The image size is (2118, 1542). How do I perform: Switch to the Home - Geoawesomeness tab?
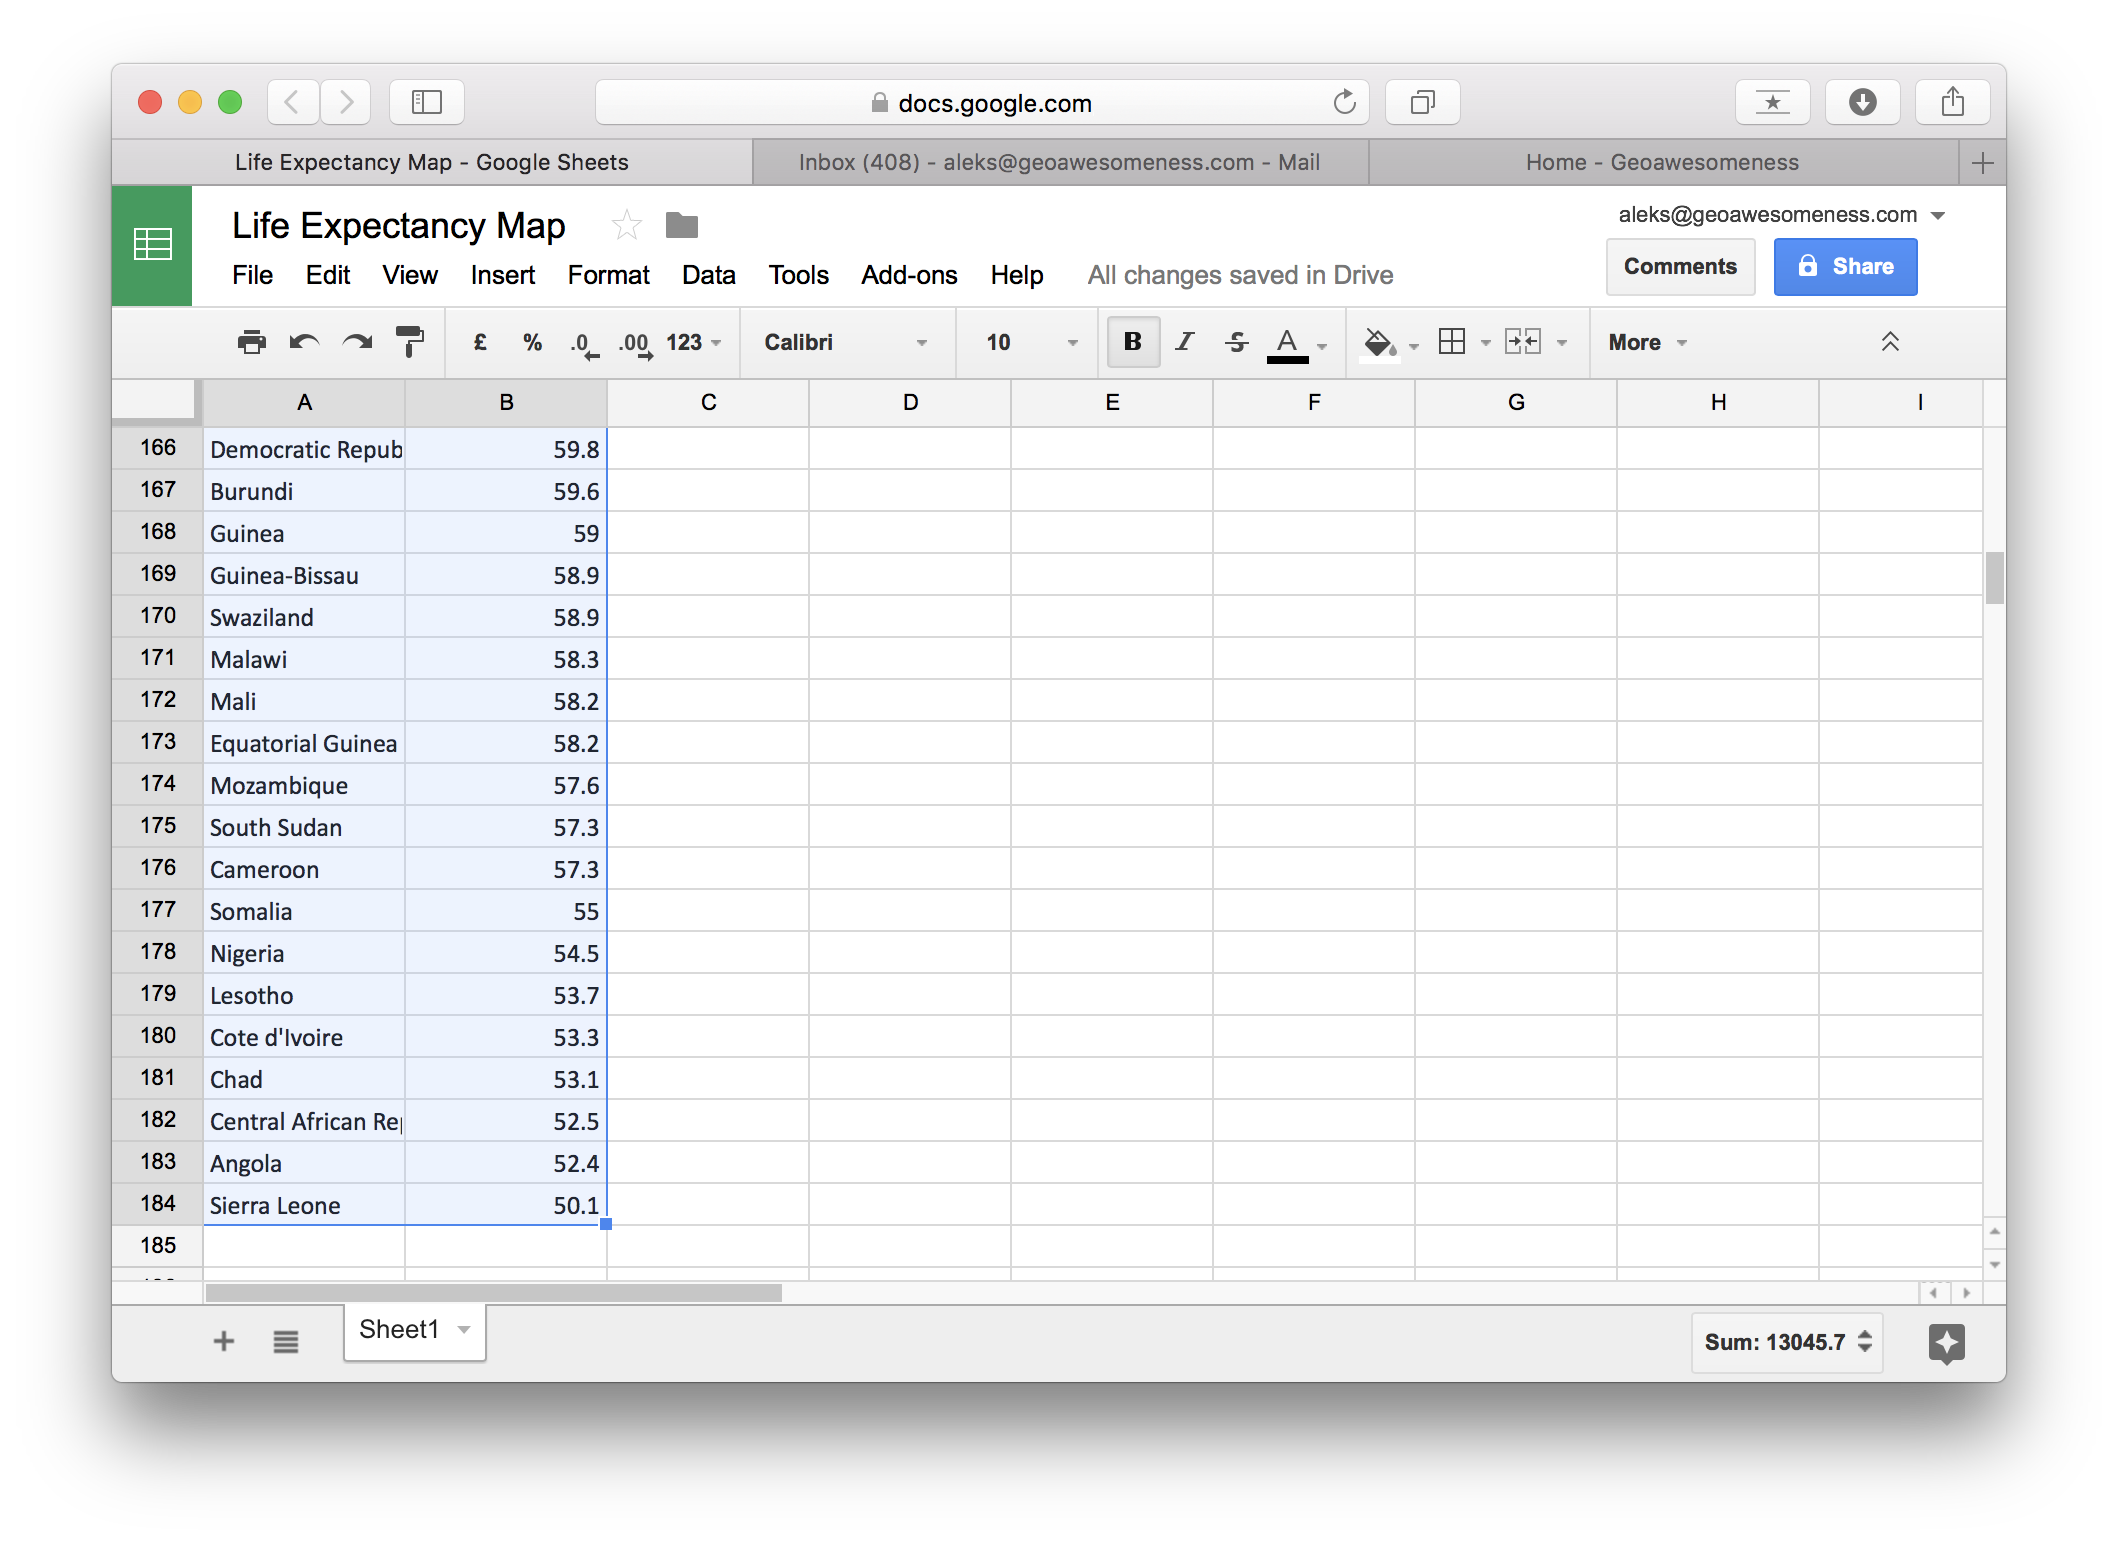coord(1662,162)
